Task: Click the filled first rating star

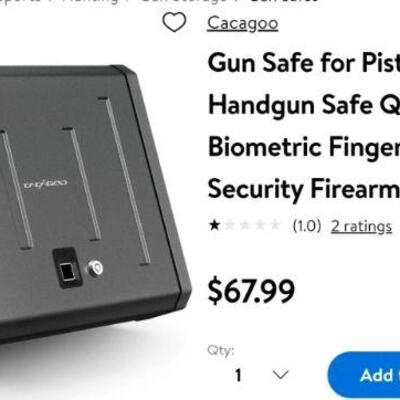Action: click(215, 226)
